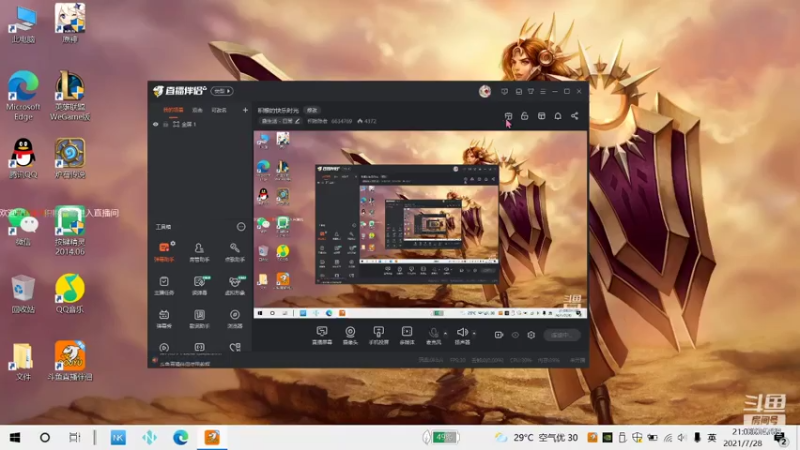This screenshot has width=800, height=450.
Task: Open the toolbox tool with the picture-frame icon
Action: [x=199, y=285]
